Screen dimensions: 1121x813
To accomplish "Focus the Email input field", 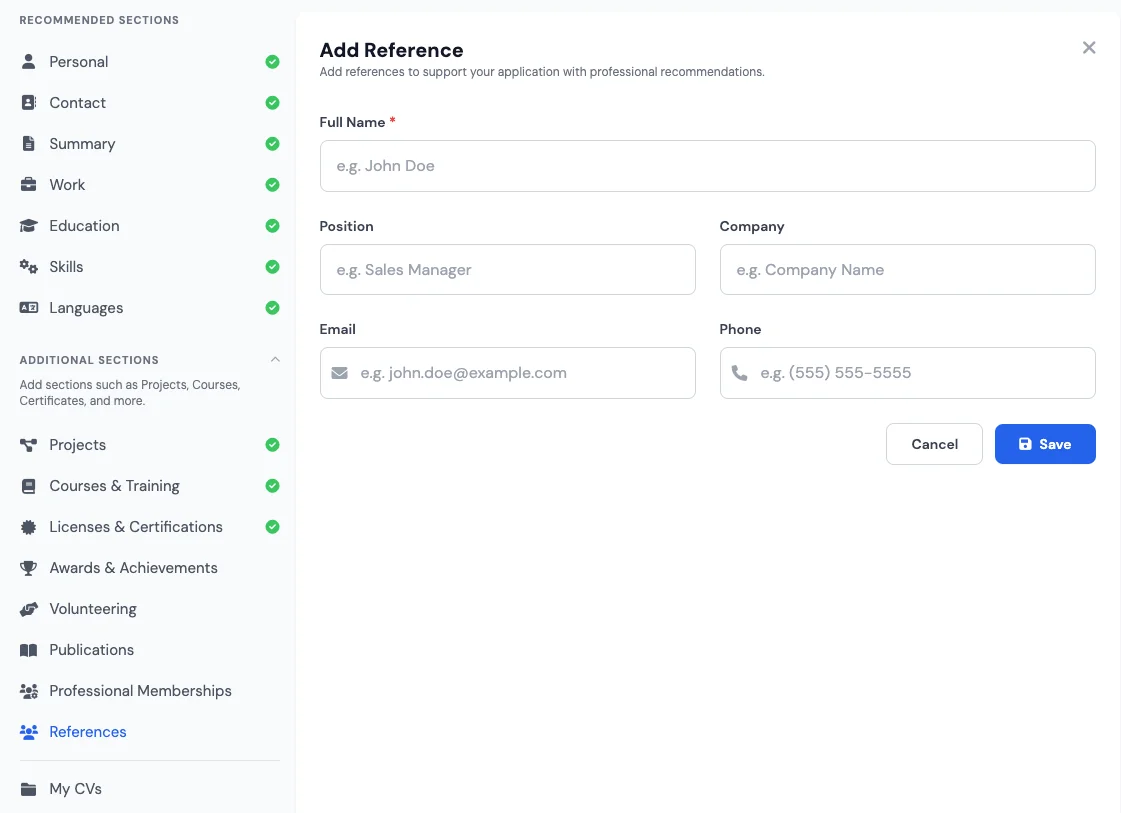I will click(508, 373).
